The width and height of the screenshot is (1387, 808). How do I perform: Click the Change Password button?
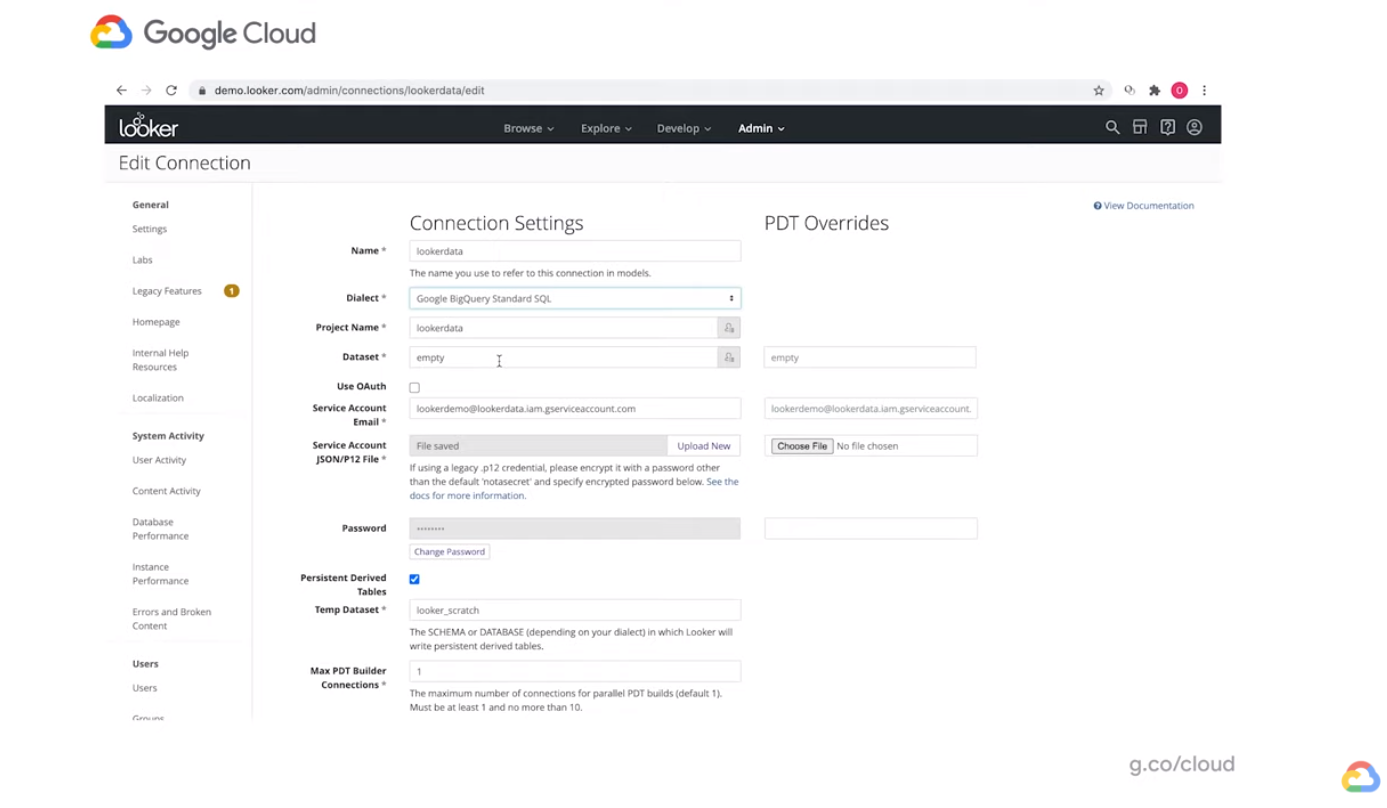[x=449, y=551]
